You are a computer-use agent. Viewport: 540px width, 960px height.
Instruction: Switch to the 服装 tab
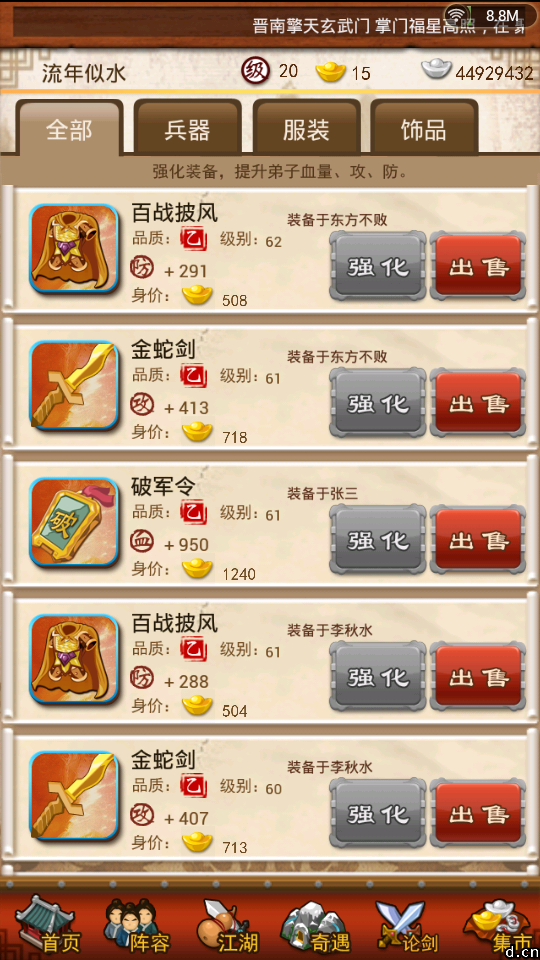(x=306, y=130)
